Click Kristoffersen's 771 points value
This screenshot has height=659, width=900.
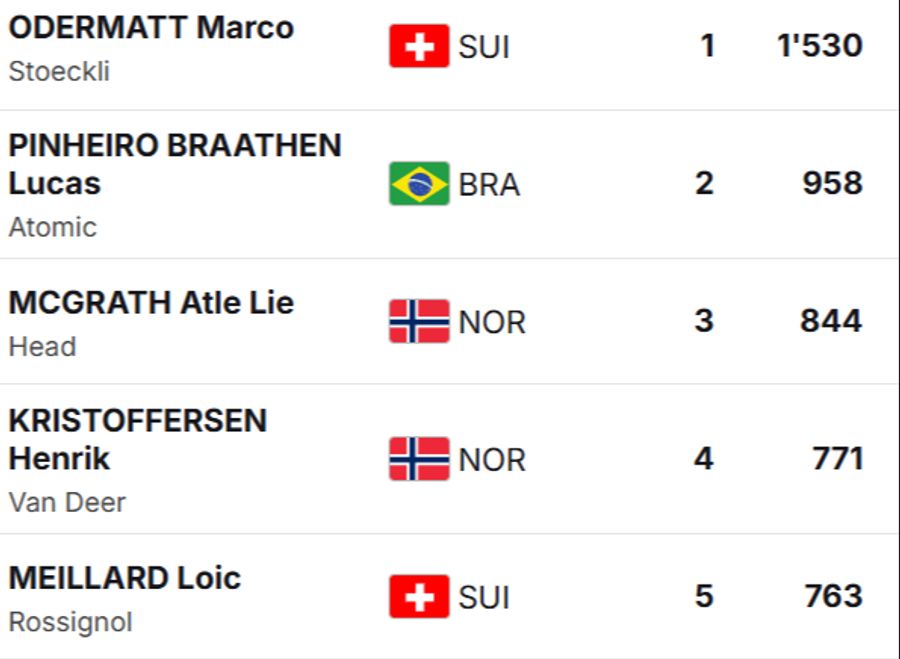(837, 459)
